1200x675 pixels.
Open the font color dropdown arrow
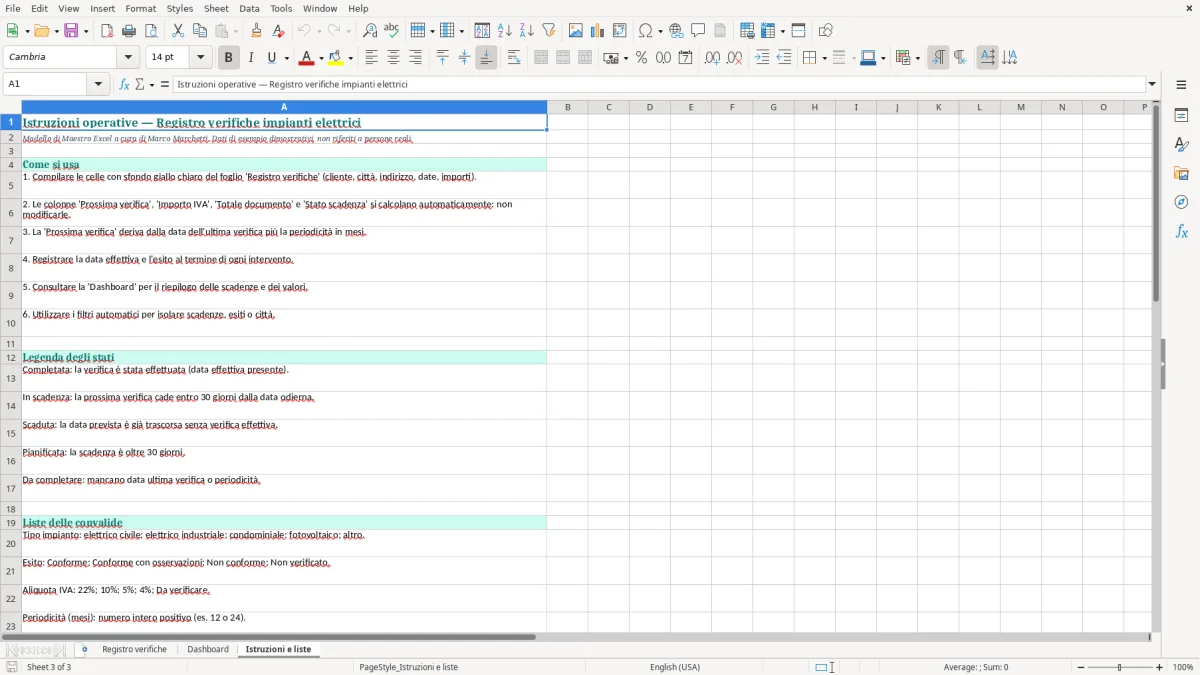(x=321, y=58)
